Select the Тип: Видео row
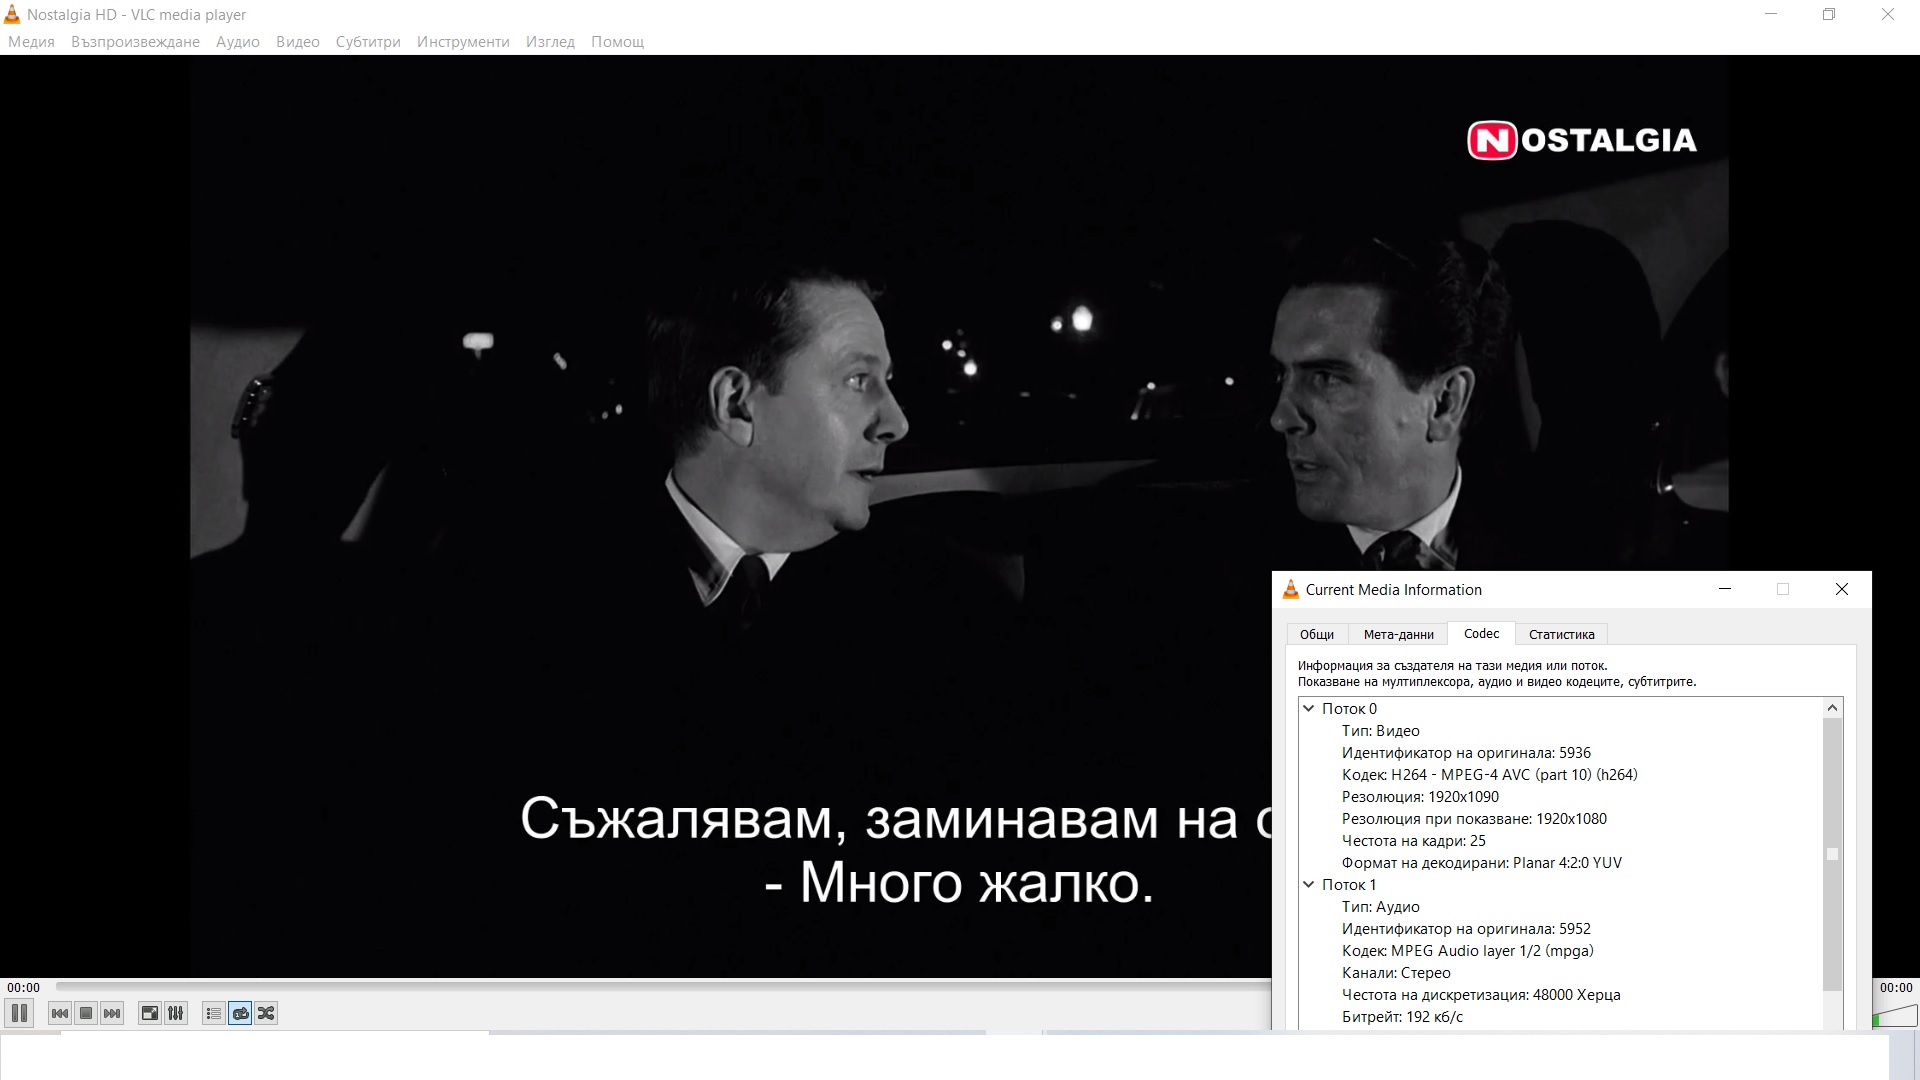 coord(1380,731)
